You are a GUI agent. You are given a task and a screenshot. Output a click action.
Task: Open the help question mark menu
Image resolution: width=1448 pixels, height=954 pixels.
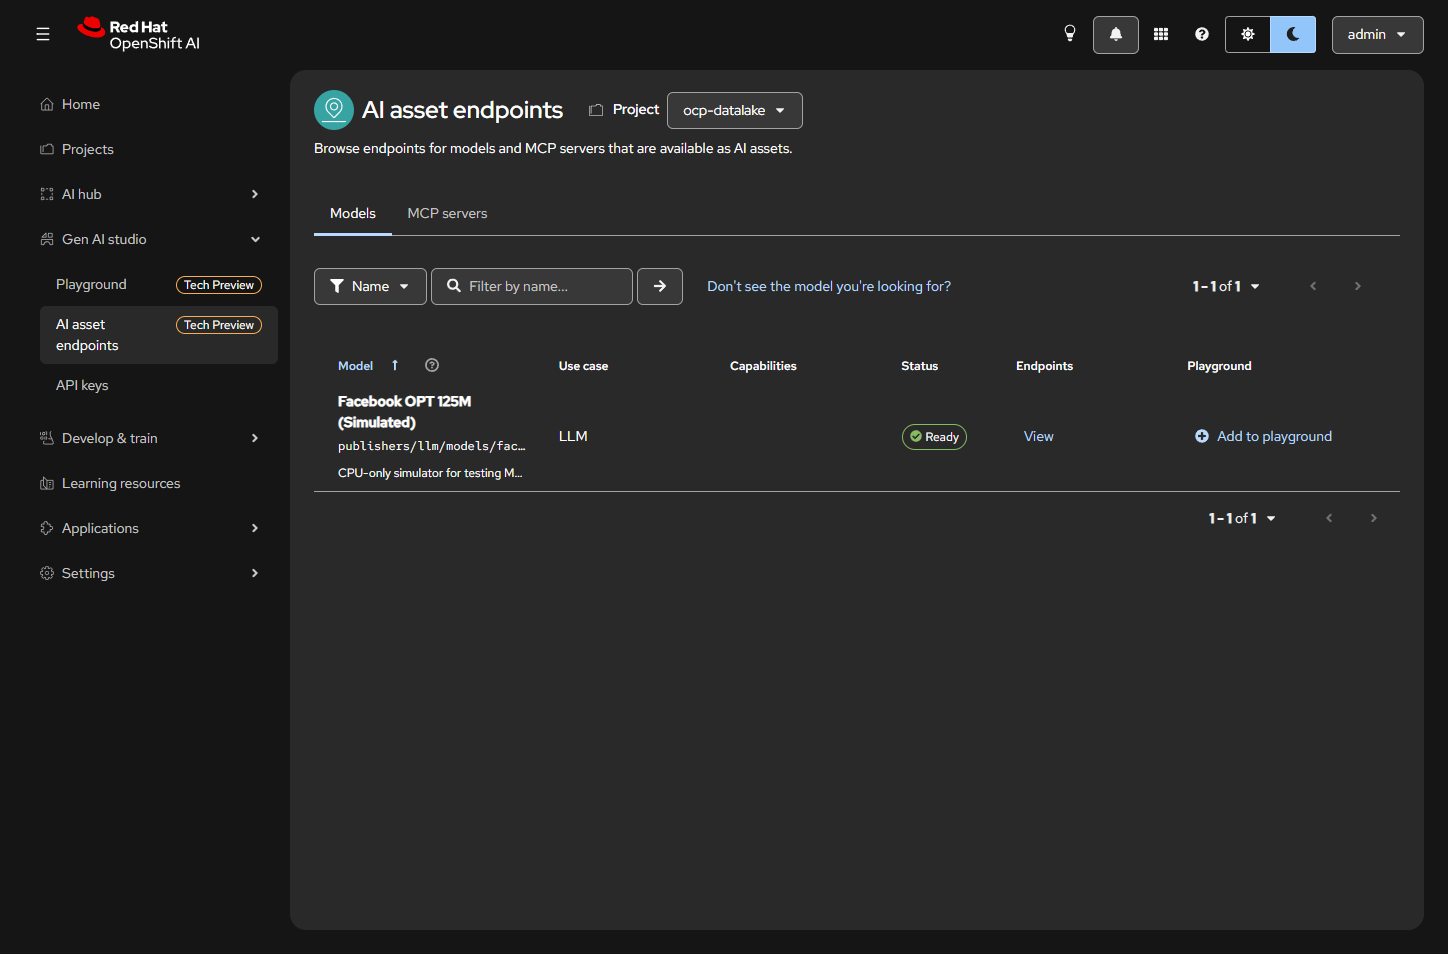(1202, 34)
